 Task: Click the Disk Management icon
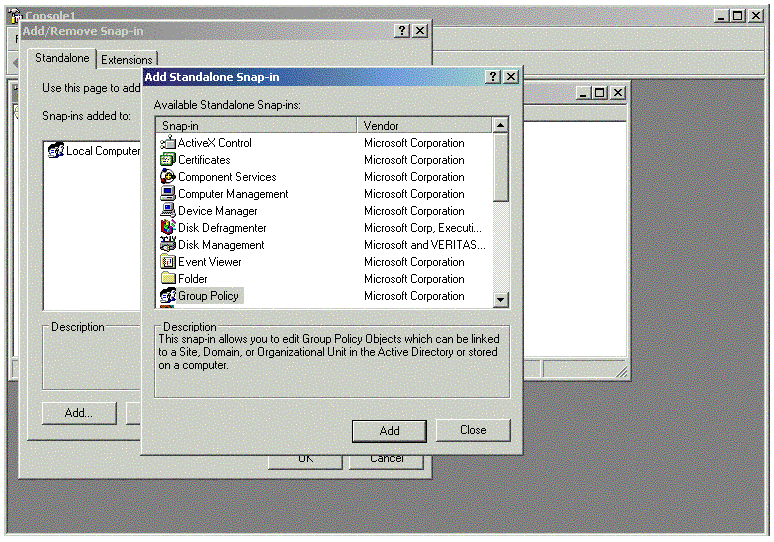(168, 245)
